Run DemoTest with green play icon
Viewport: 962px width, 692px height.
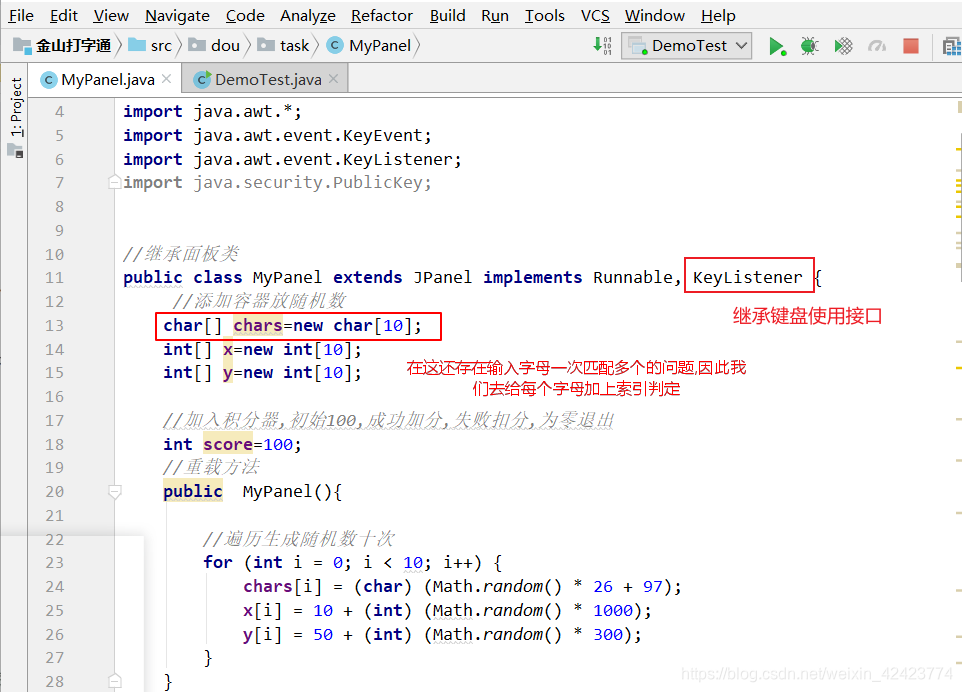click(x=777, y=46)
